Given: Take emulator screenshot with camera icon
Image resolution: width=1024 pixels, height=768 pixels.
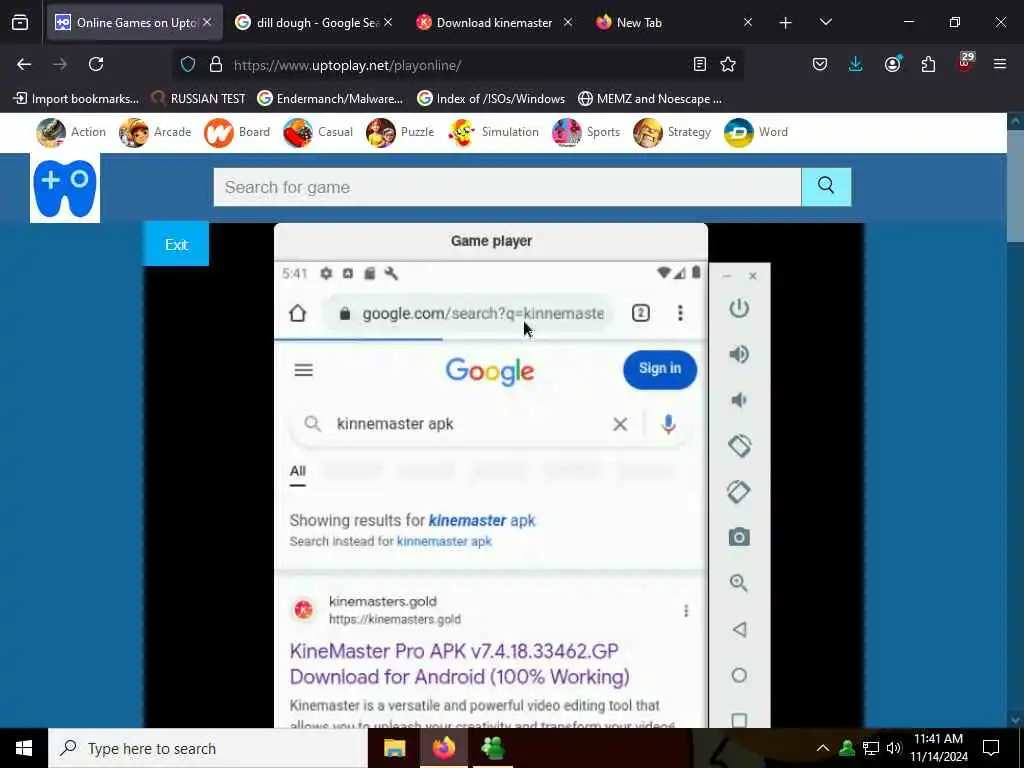Looking at the screenshot, I should pyautogui.click(x=739, y=537).
